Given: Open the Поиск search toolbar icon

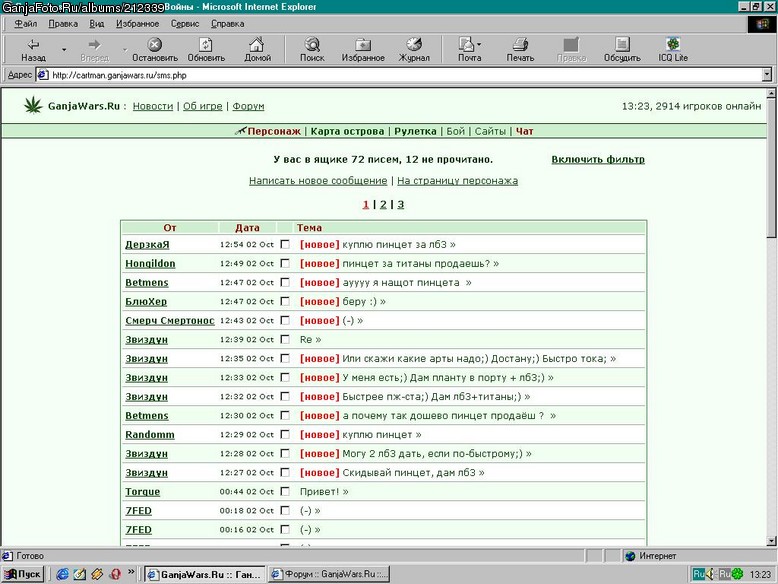Looking at the screenshot, I should point(312,50).
